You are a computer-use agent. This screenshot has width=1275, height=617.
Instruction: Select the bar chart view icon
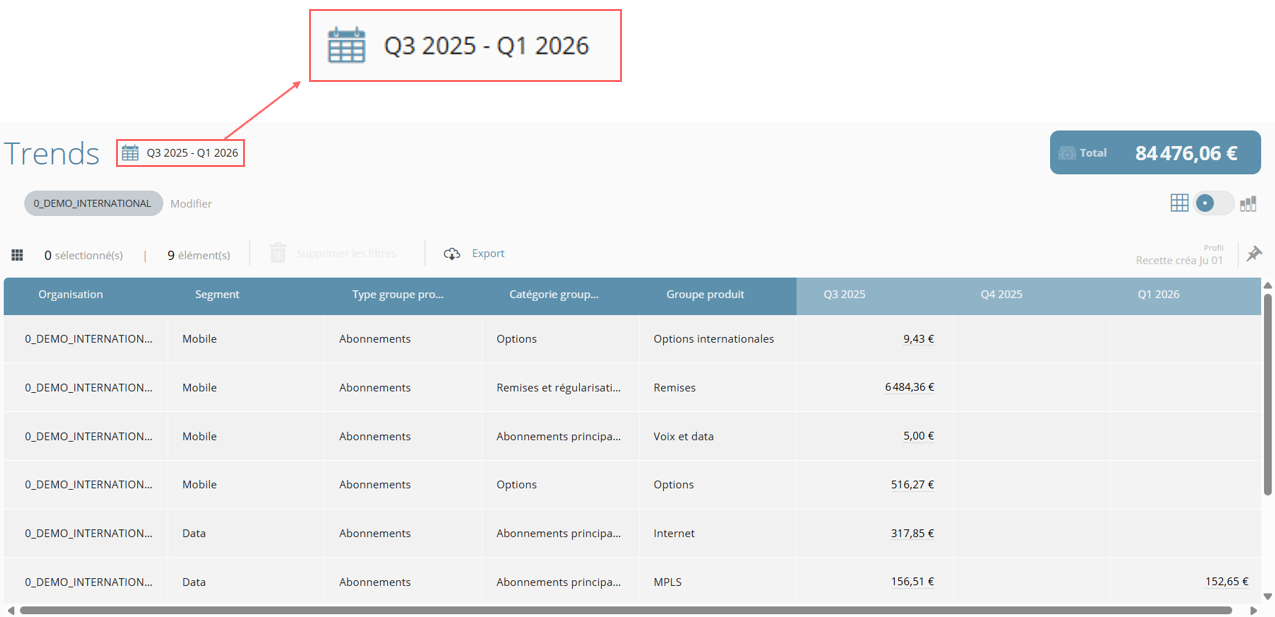pyautogui.click(x=1248, y=204)
